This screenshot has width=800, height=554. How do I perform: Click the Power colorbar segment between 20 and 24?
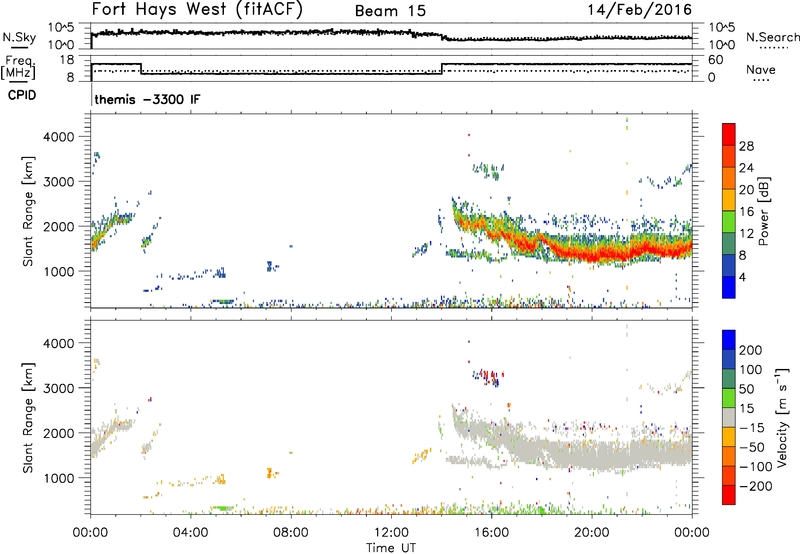pos(729,178)
